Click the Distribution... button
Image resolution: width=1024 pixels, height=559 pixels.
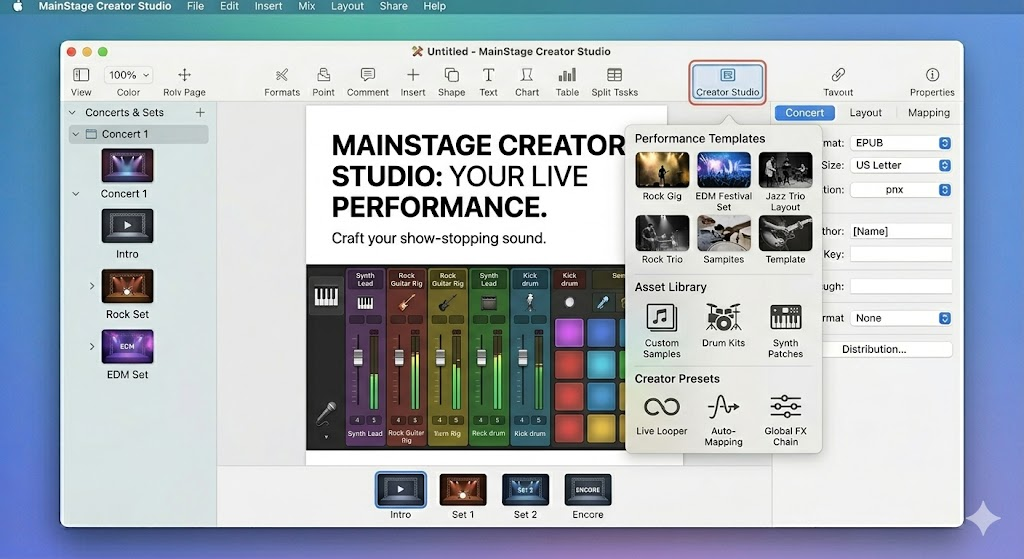coord(874,349)
